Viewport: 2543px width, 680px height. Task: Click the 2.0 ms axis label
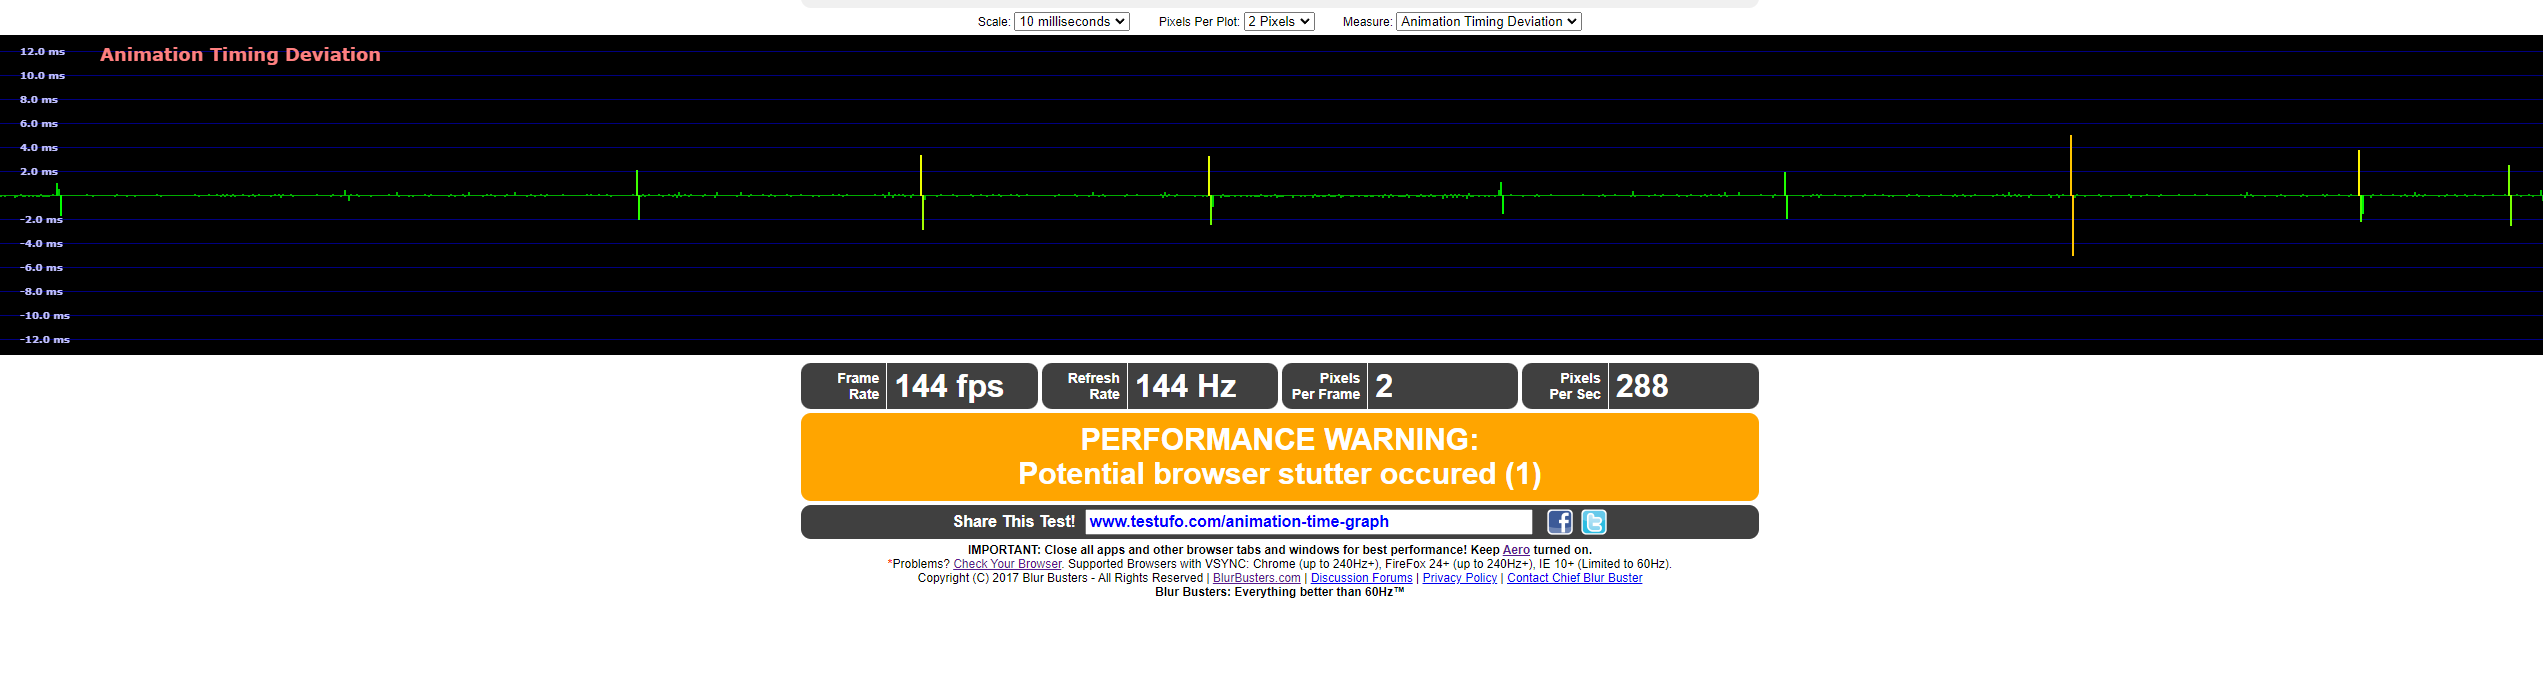(39, 172)
